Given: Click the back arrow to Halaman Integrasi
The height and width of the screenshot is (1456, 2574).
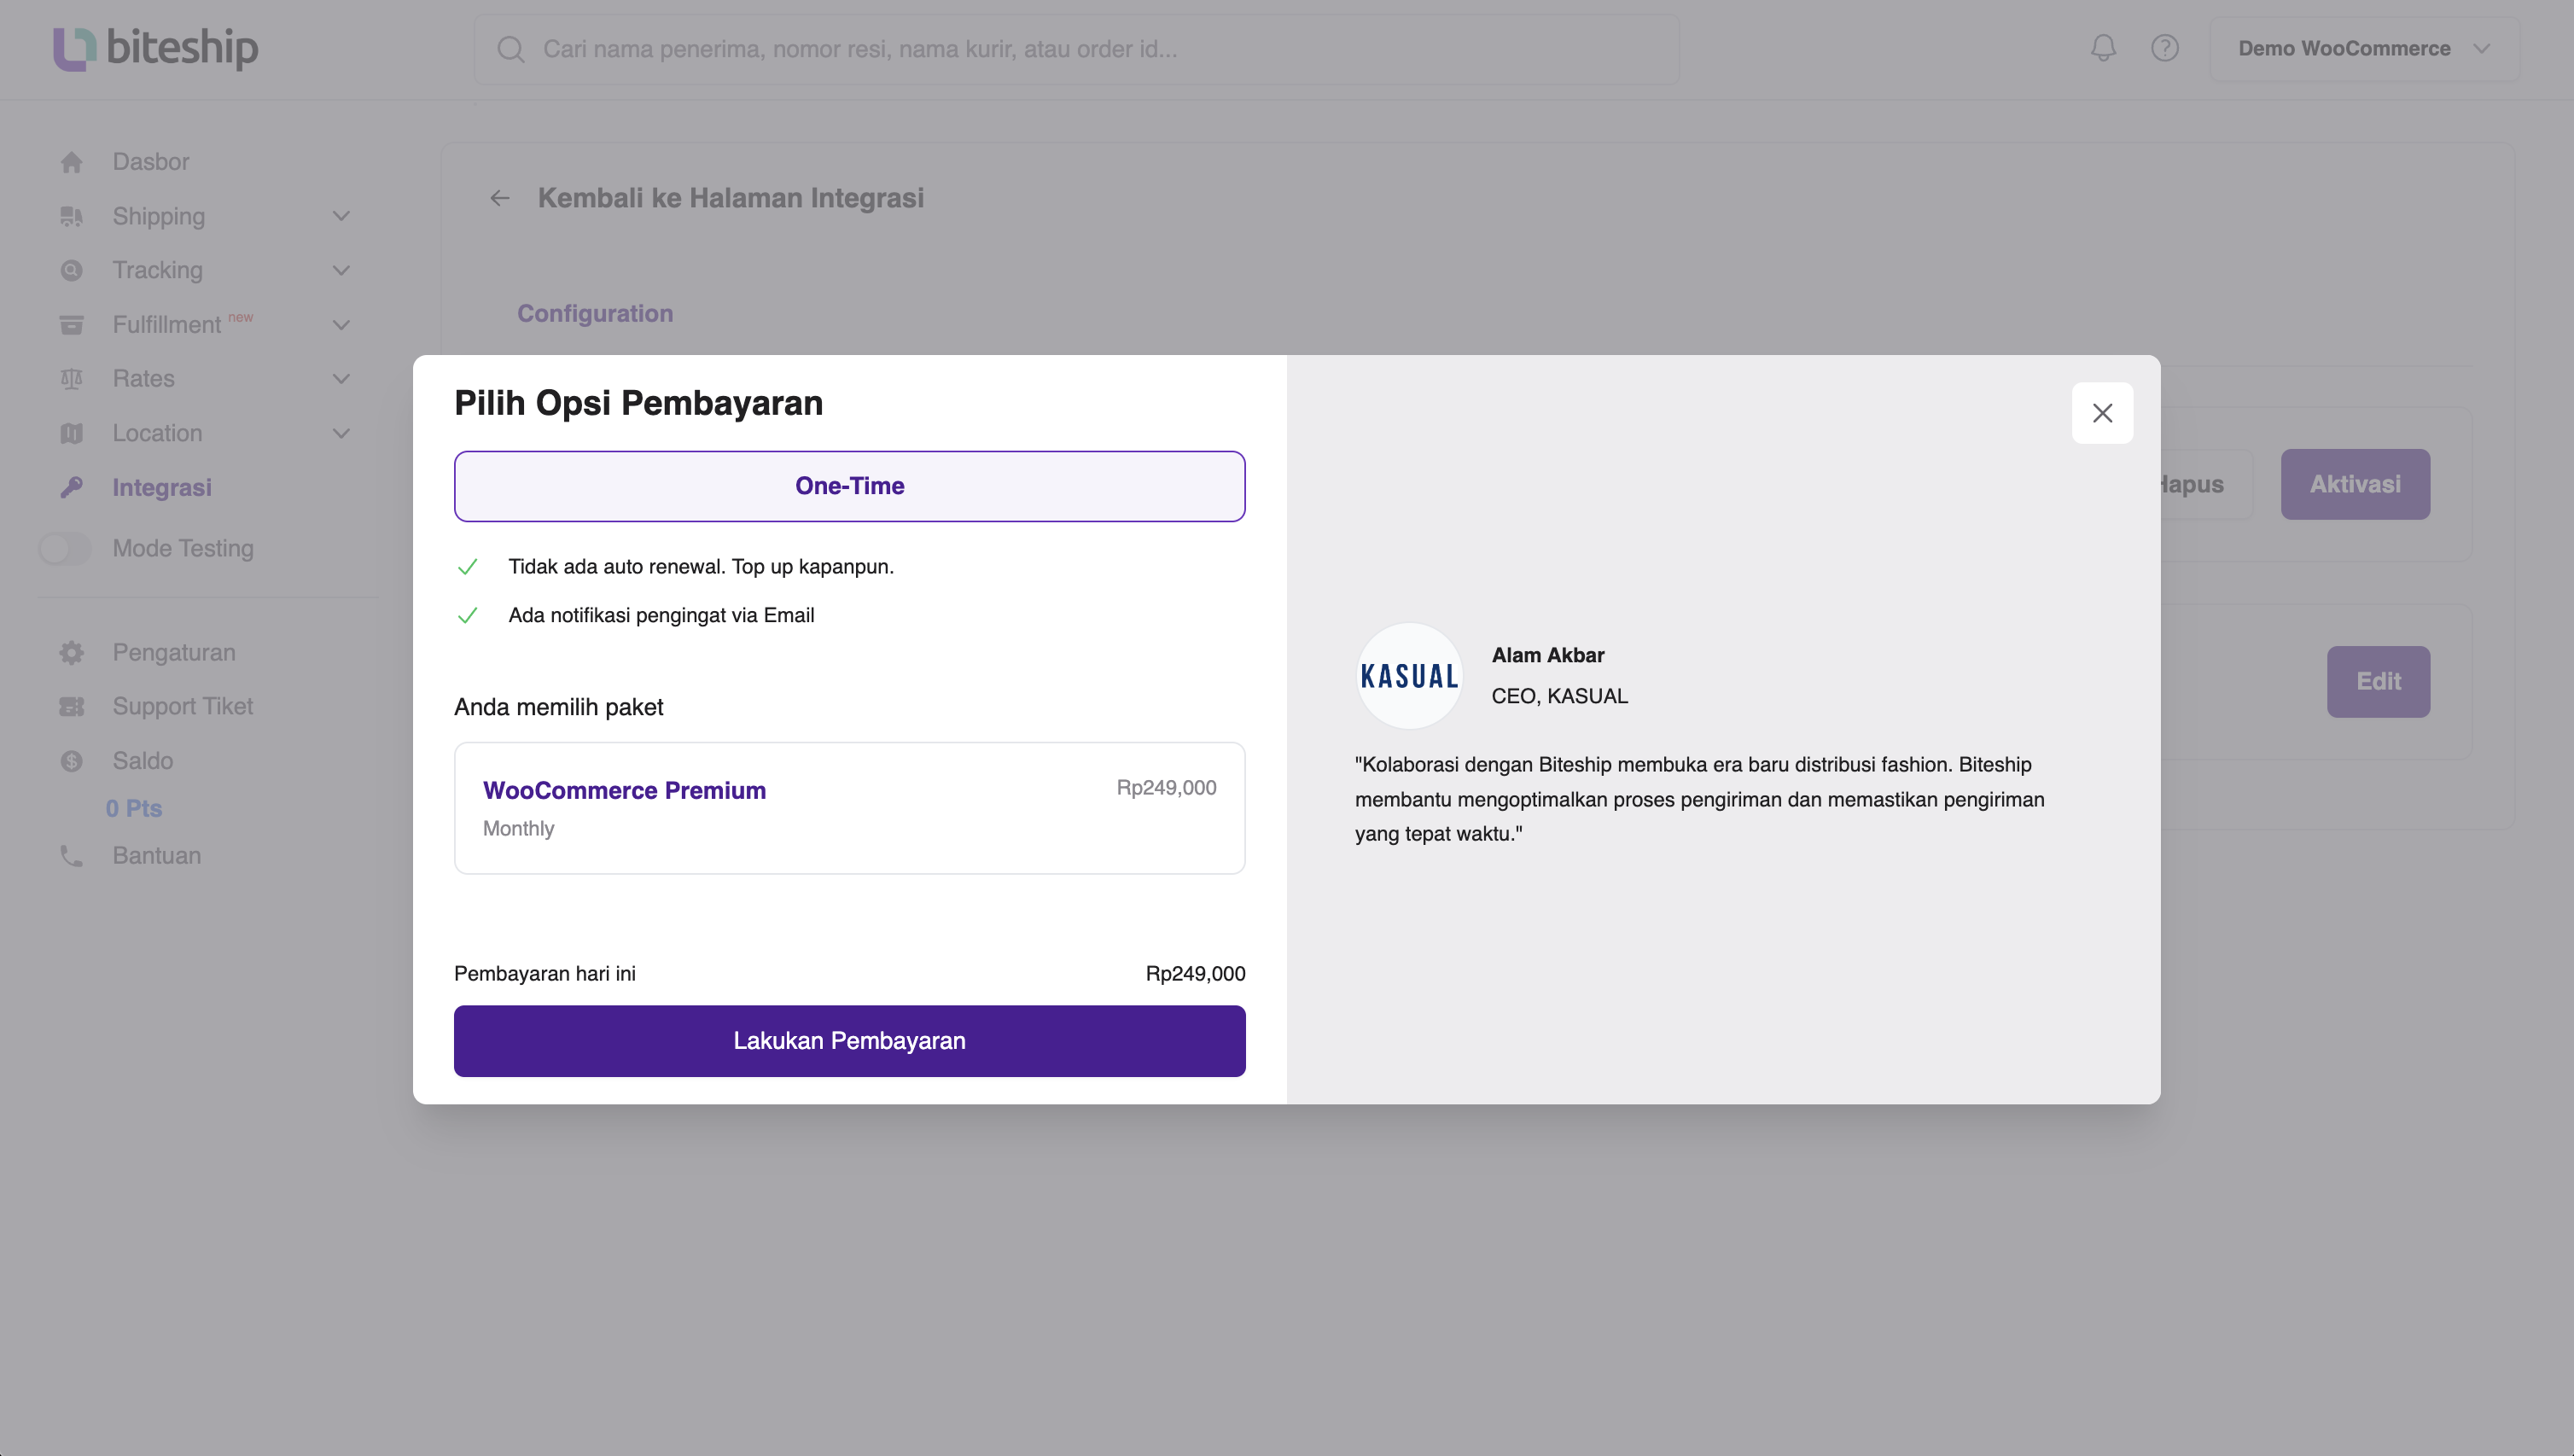Looking at the screenshot, I should [500, 198].
